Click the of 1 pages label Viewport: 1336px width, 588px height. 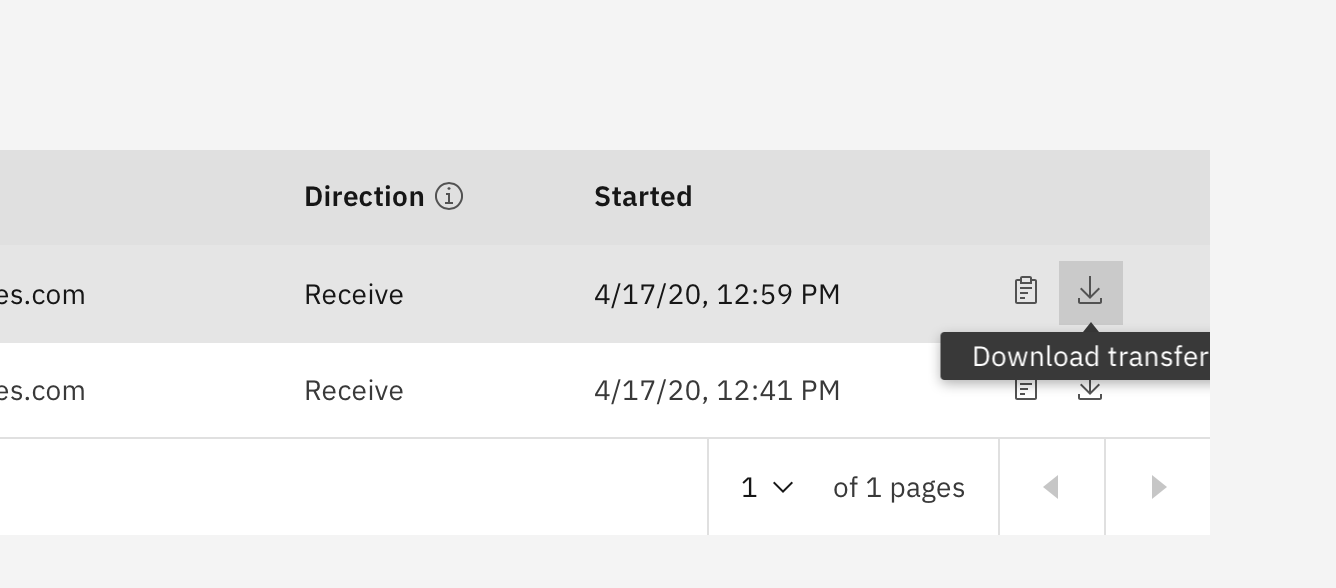(897, 487)
